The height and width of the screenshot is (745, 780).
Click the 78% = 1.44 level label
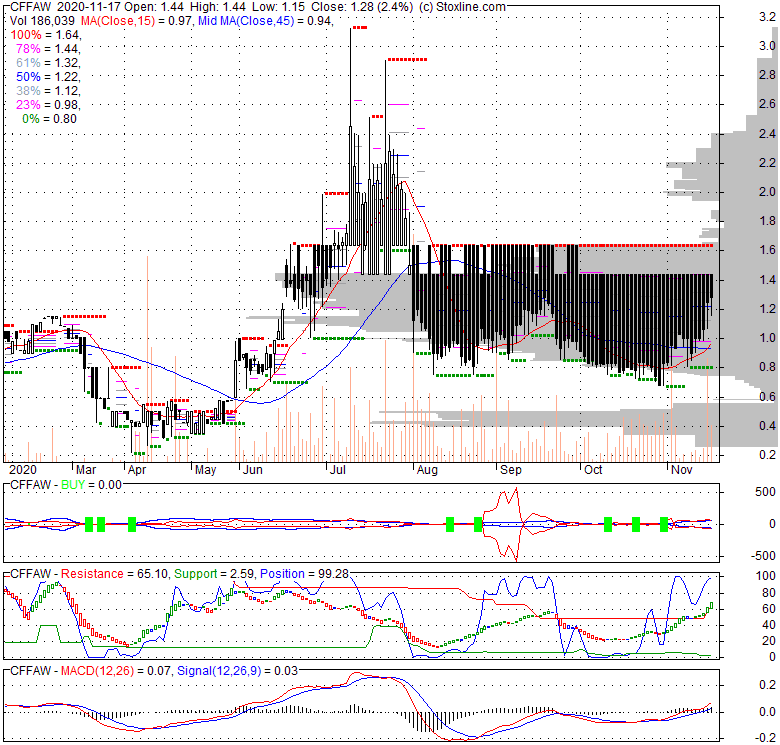[47, 49]
